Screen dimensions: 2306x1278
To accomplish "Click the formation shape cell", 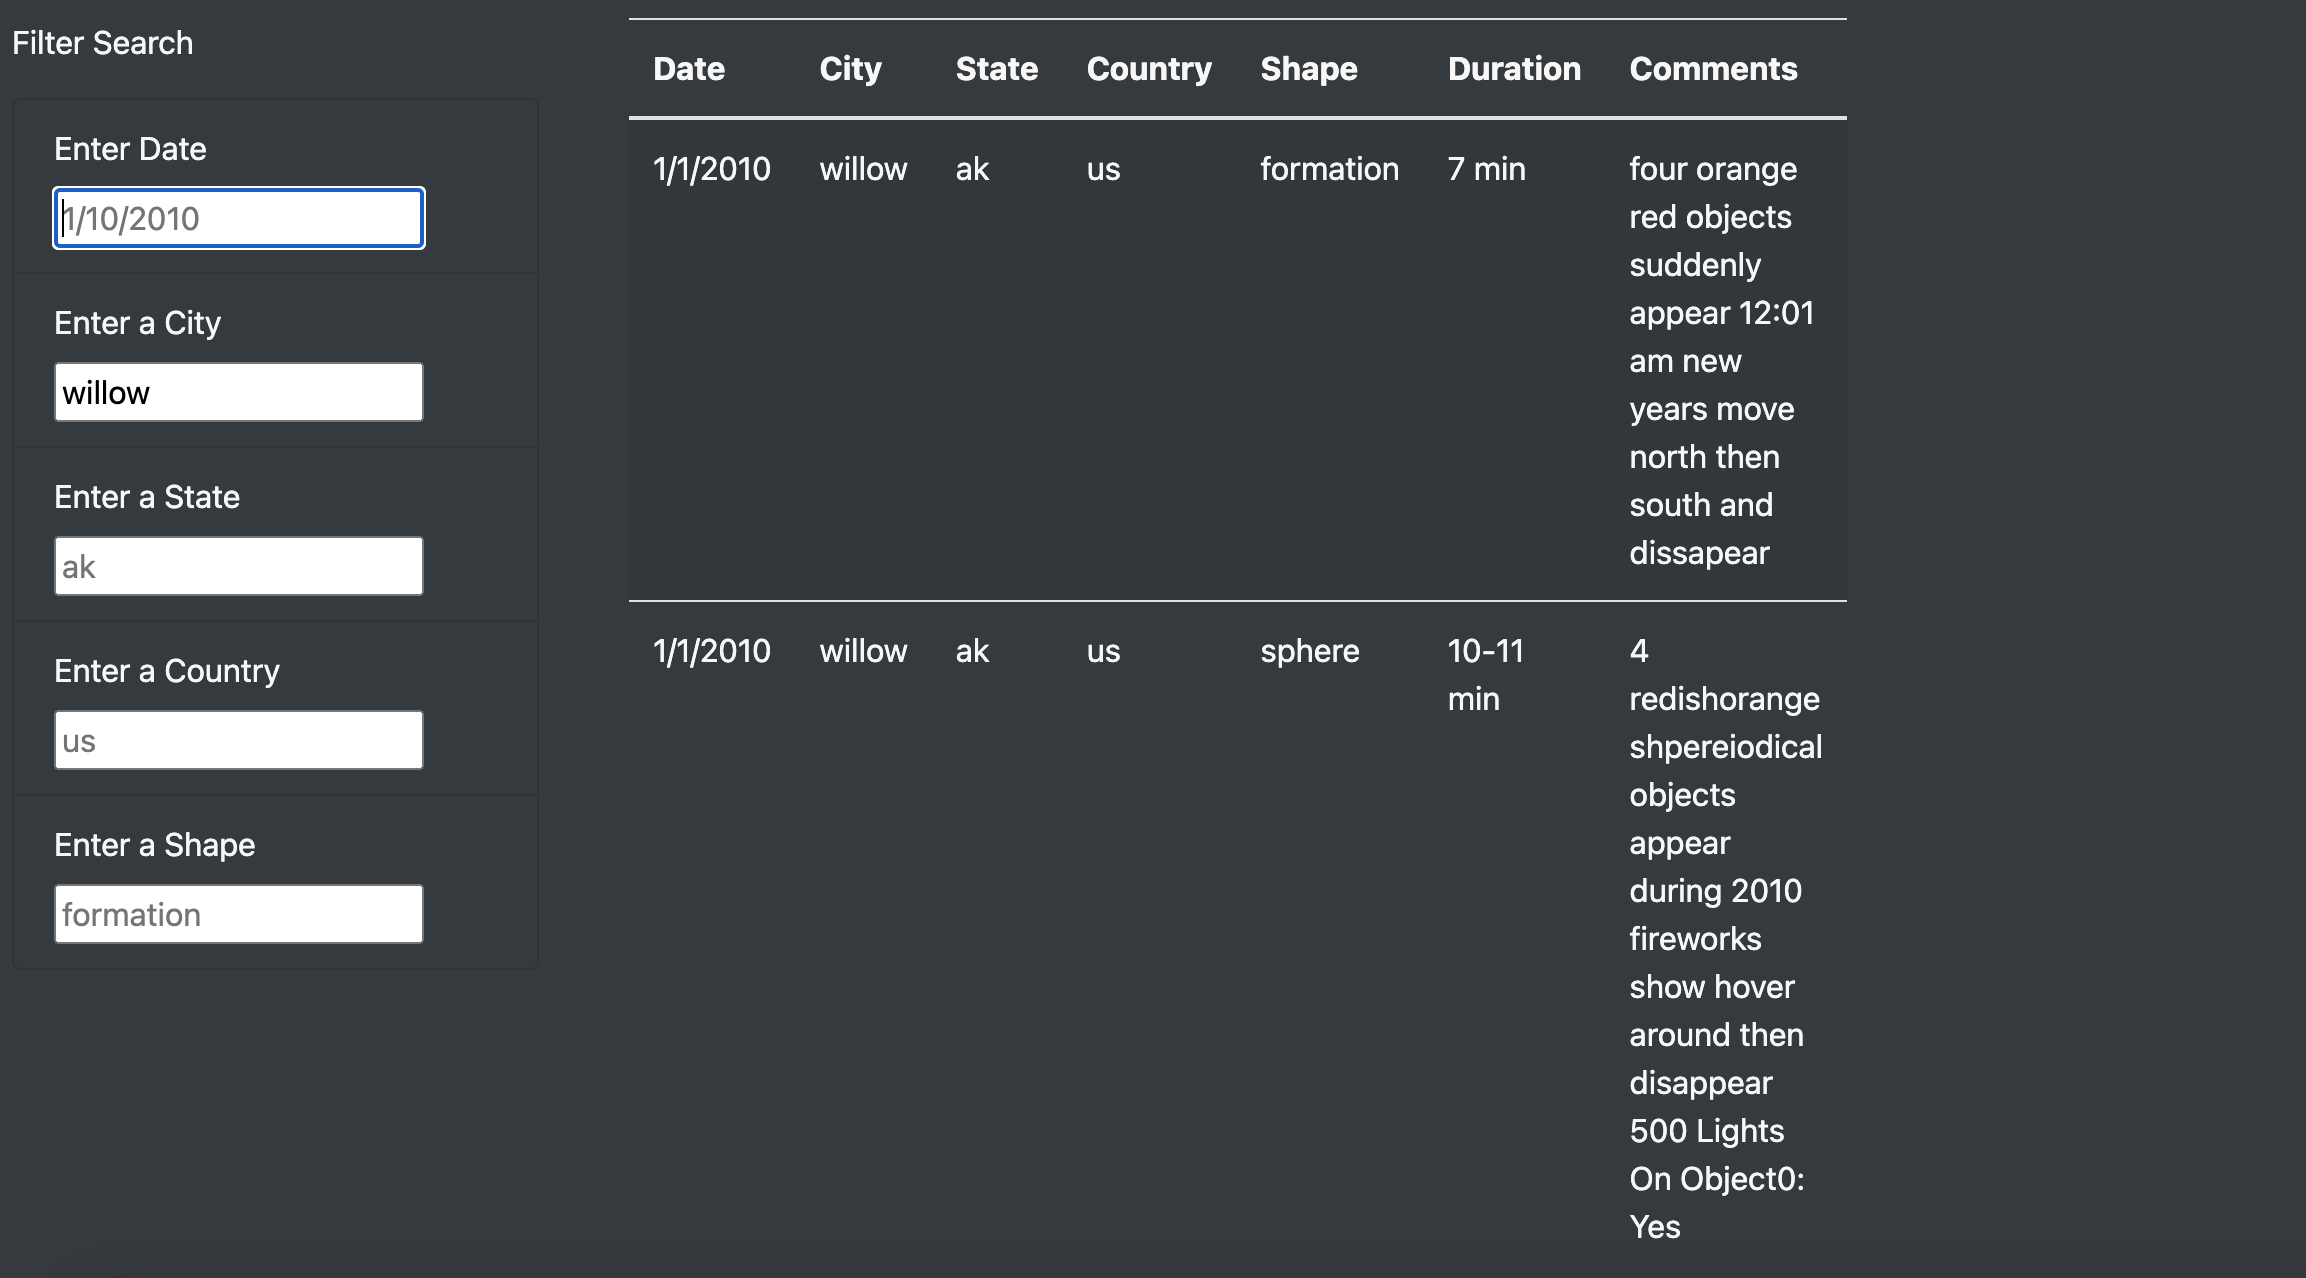I will click(1328, 169).
